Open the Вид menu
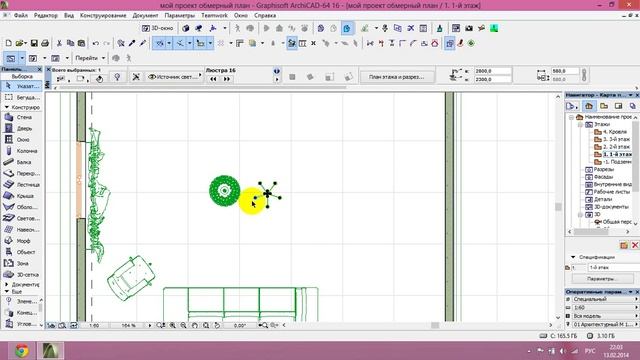This screenshot has width=640, height=360. coord(69,16)
